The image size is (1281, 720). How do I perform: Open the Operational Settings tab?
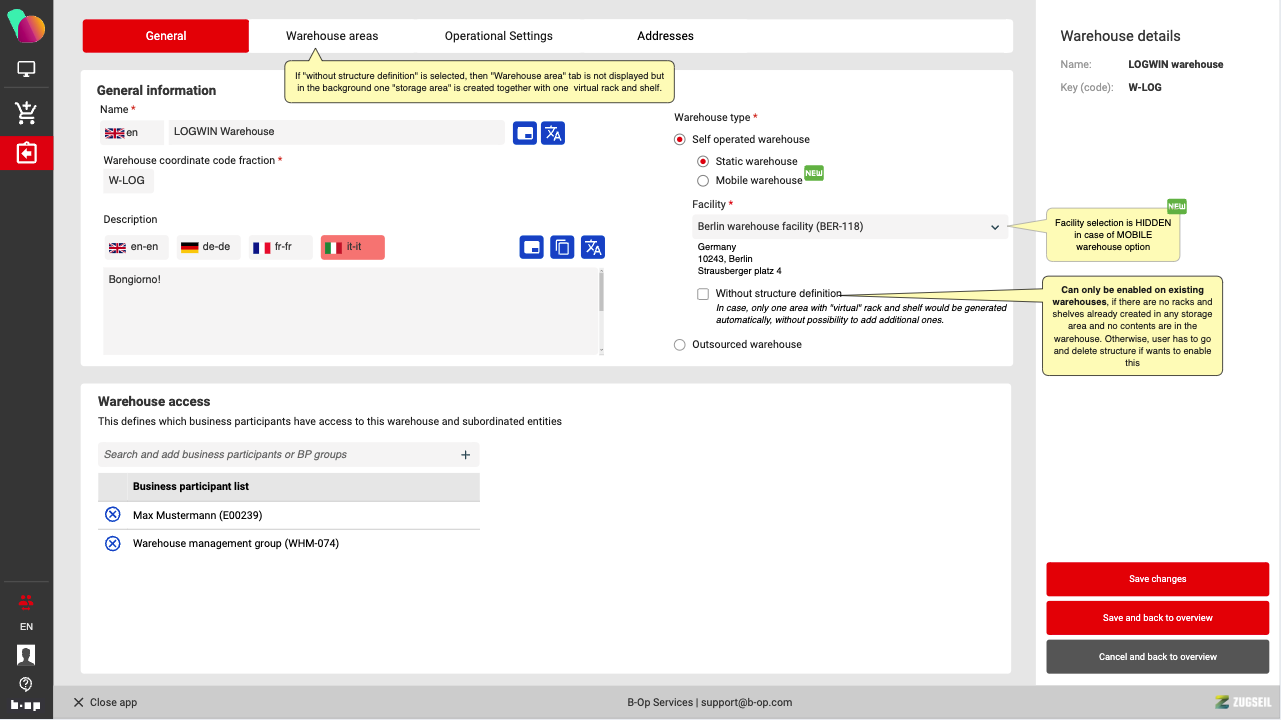498,36
